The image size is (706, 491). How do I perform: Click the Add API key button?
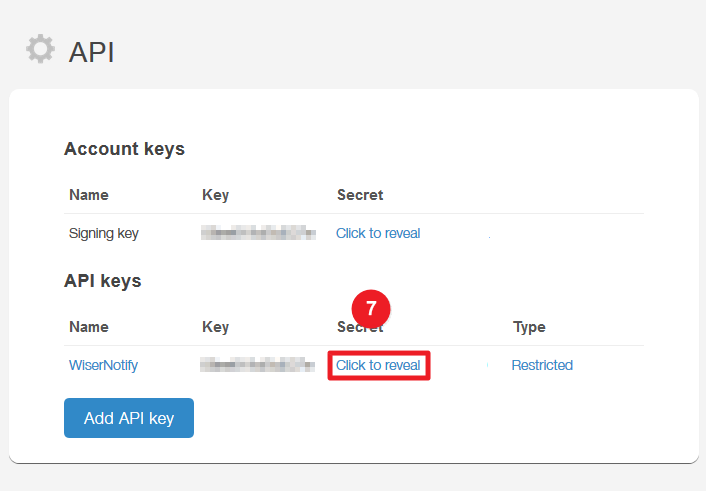coord(129,418)
